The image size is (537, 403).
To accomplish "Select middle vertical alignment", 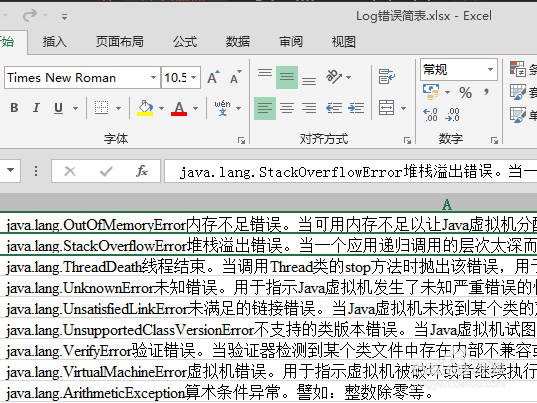I will (287, 78).
